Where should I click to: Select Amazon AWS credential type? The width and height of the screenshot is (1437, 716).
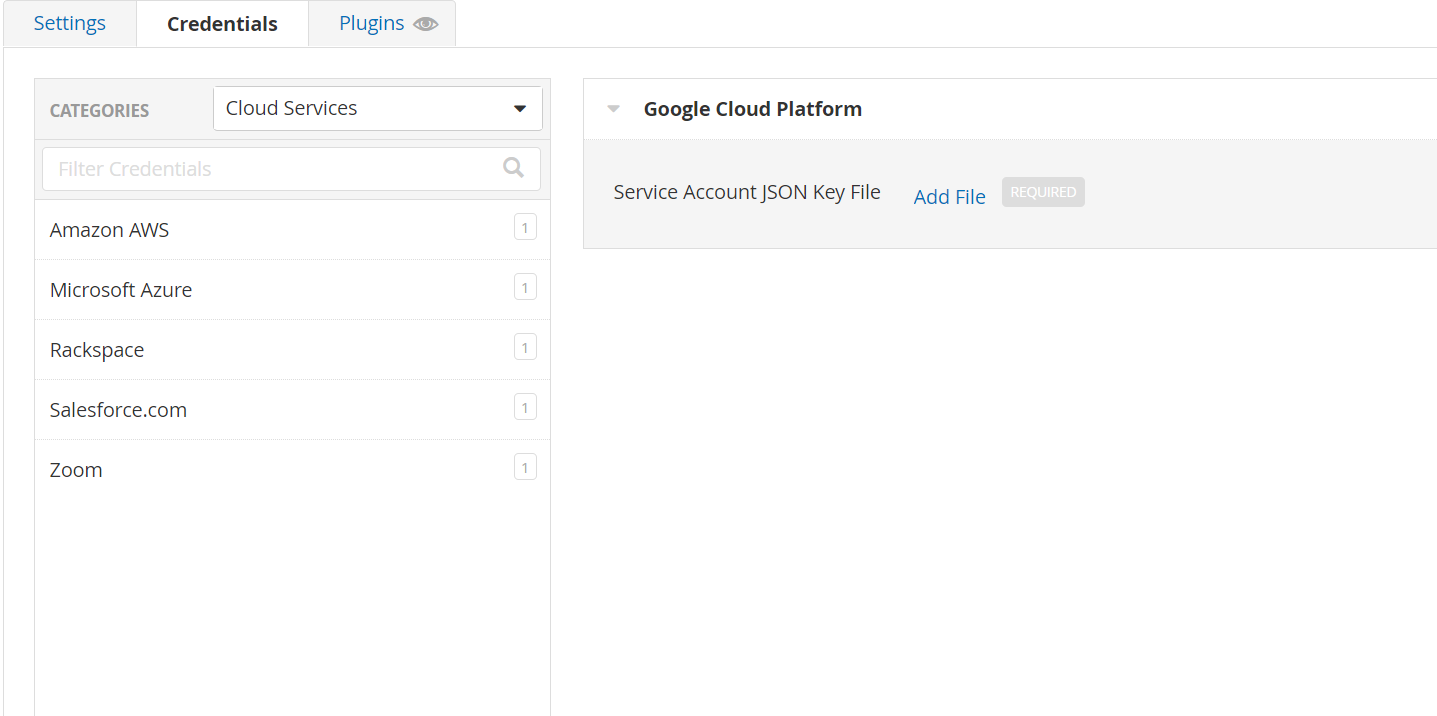[x=110, y=230]
